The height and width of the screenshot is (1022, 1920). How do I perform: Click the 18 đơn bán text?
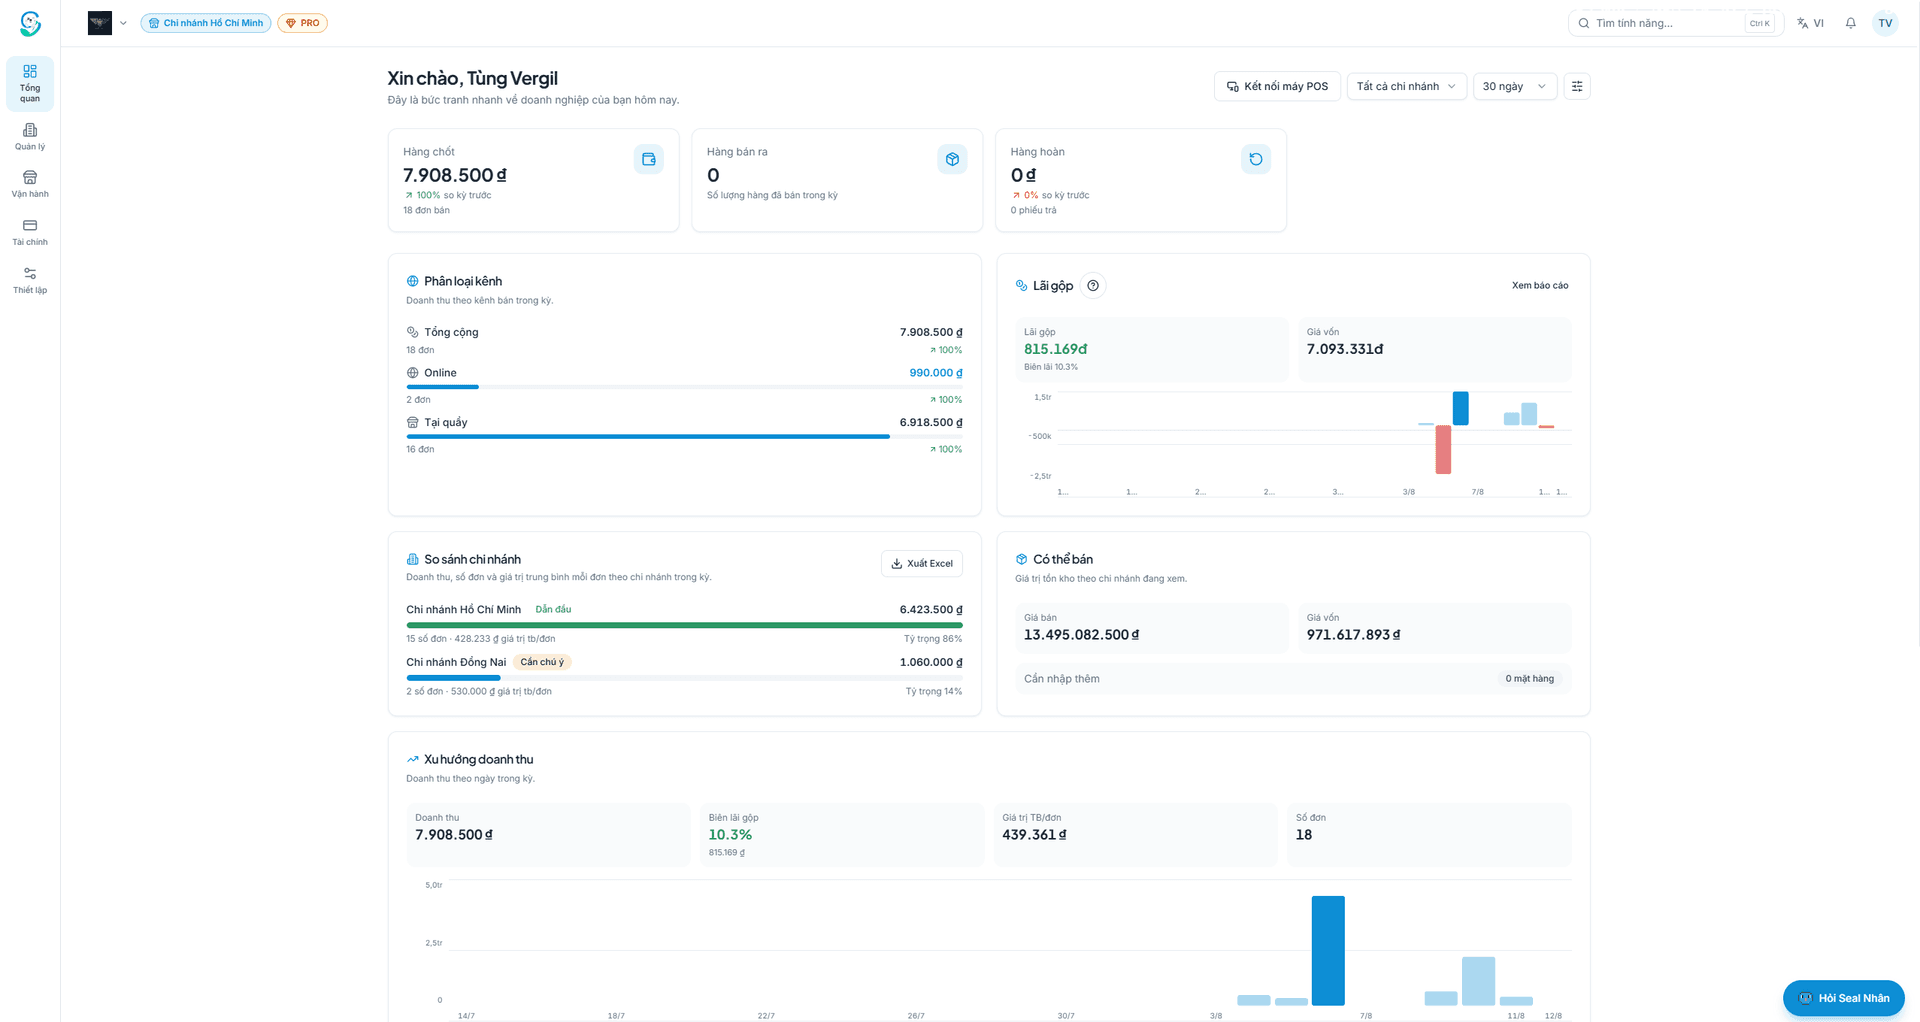click(x=426, y=210)
